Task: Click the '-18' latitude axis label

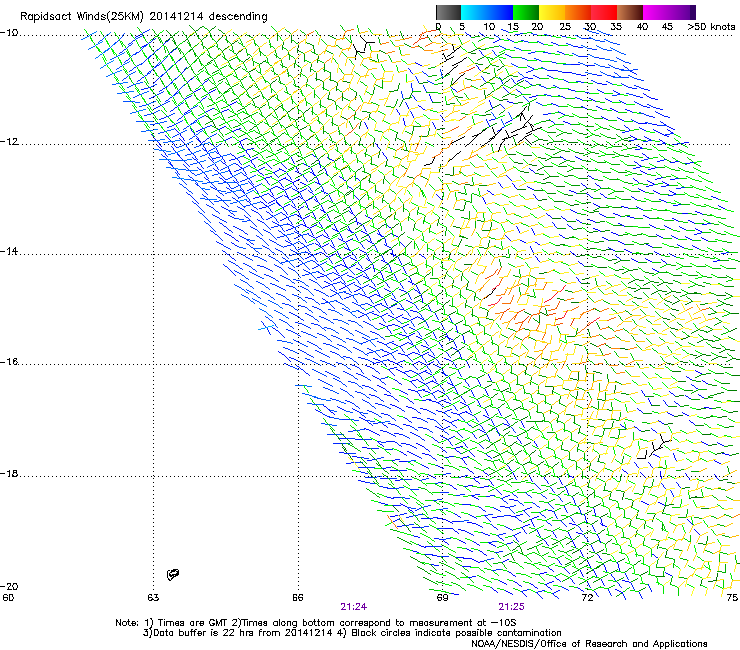Action: pos(9,473)
